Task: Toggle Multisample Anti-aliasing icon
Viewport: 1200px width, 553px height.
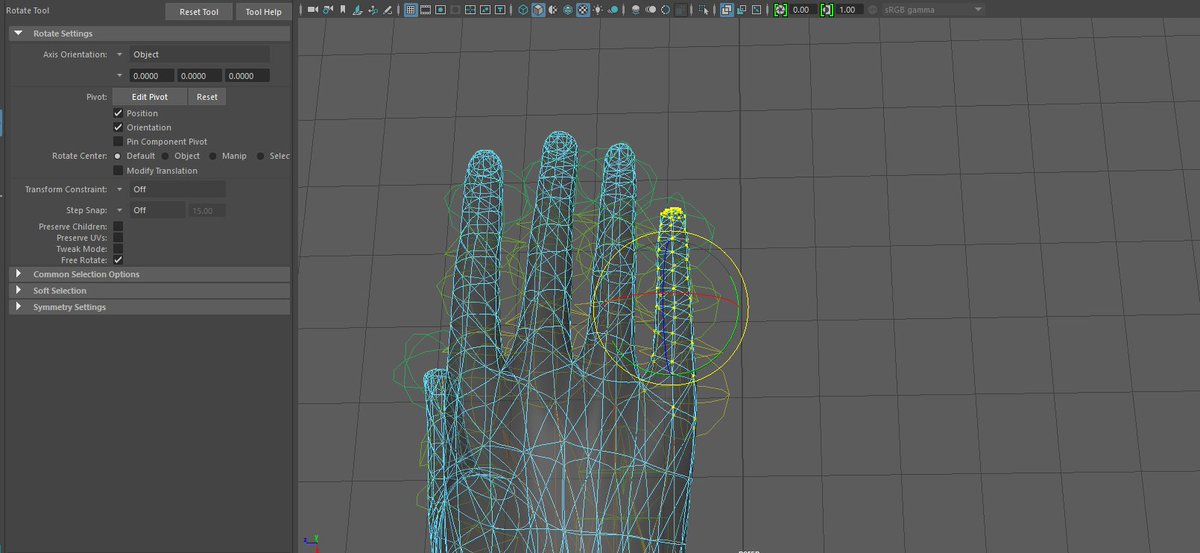Action: pos(665,9)
